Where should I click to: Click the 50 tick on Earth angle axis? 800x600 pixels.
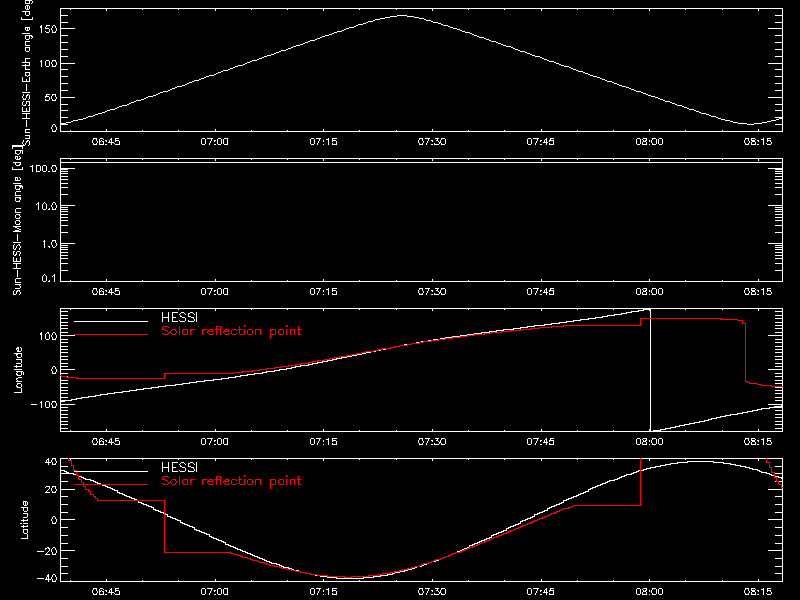[51, 97]
